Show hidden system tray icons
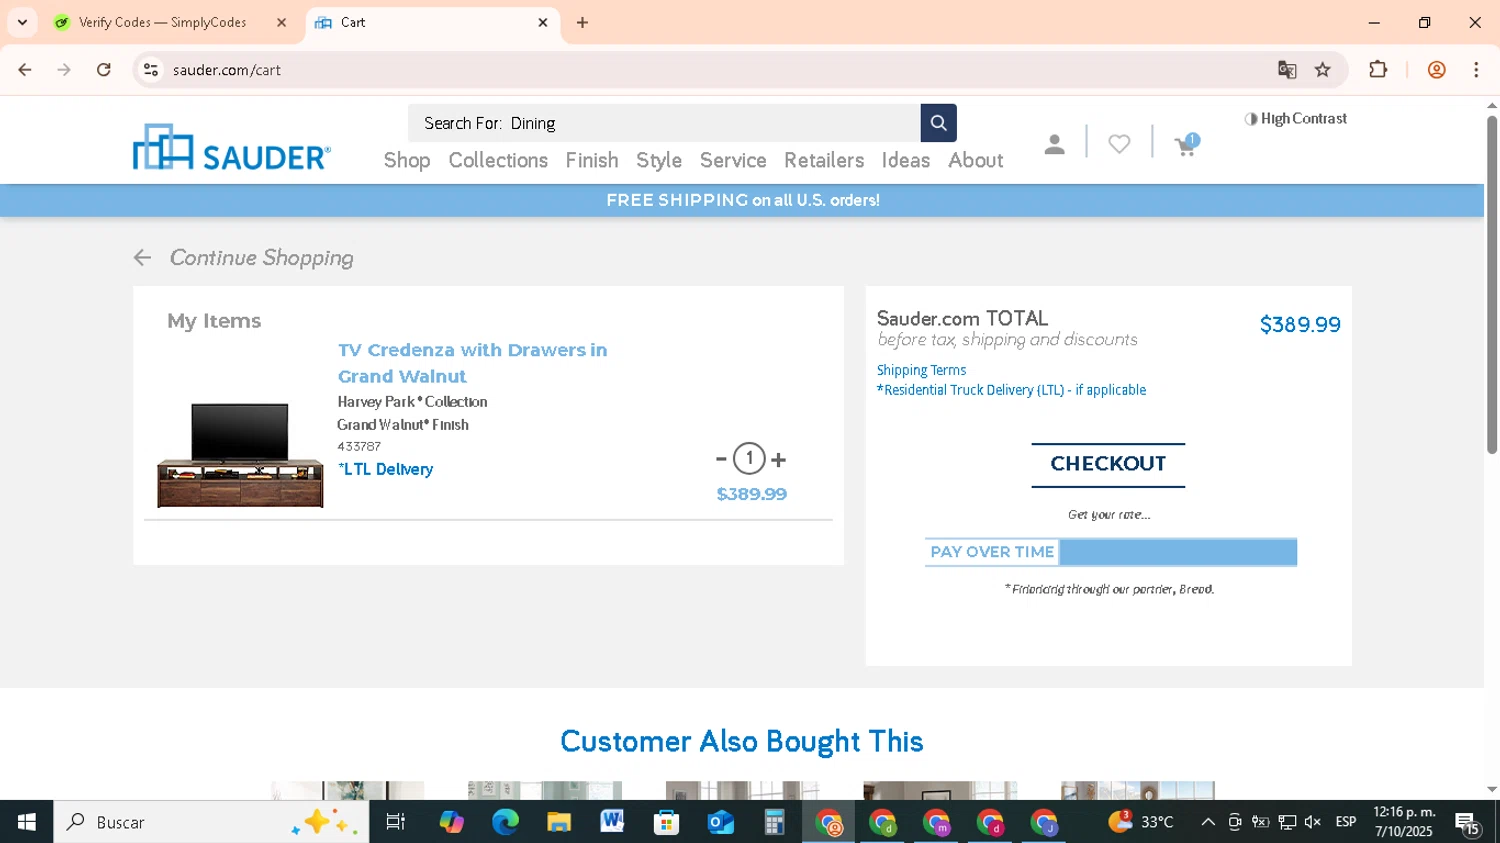Viewport: 1500px width, 843px height. coord(1208,822)
